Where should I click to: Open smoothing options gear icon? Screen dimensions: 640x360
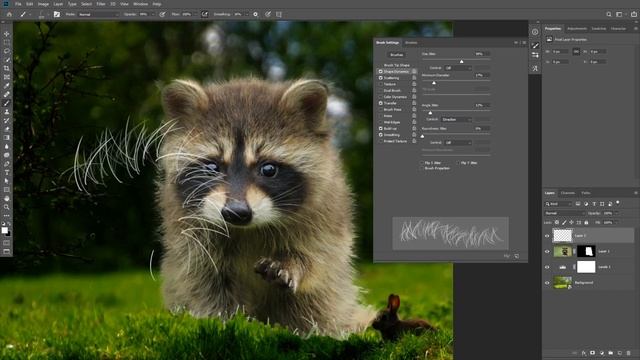tap(256, 14)
